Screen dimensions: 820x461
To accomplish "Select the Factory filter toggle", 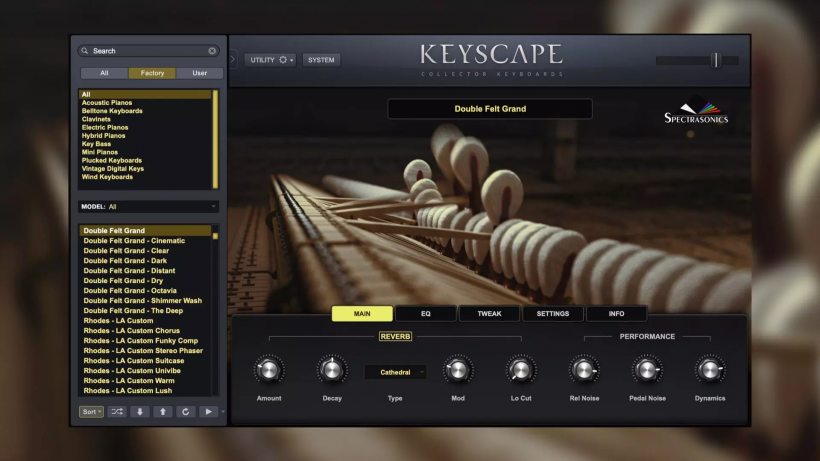I will coord(152,73).
